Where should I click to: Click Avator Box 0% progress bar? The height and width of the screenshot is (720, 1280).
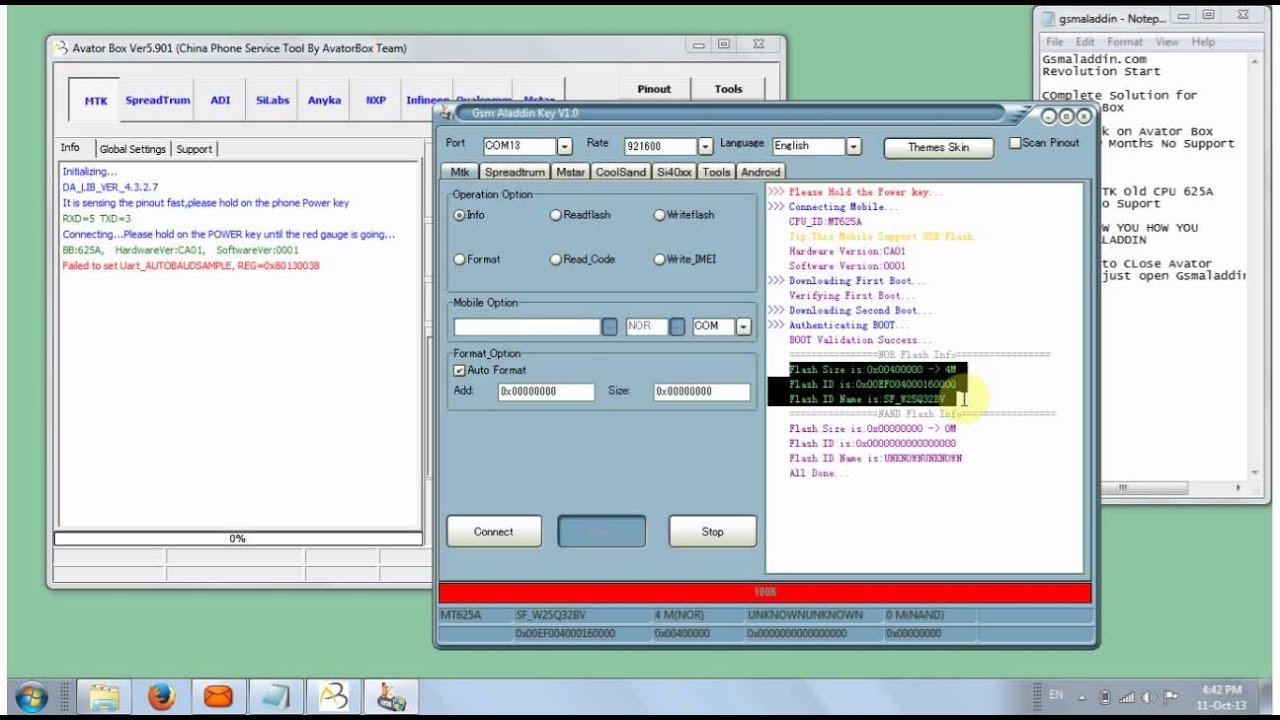coord(237,538)
